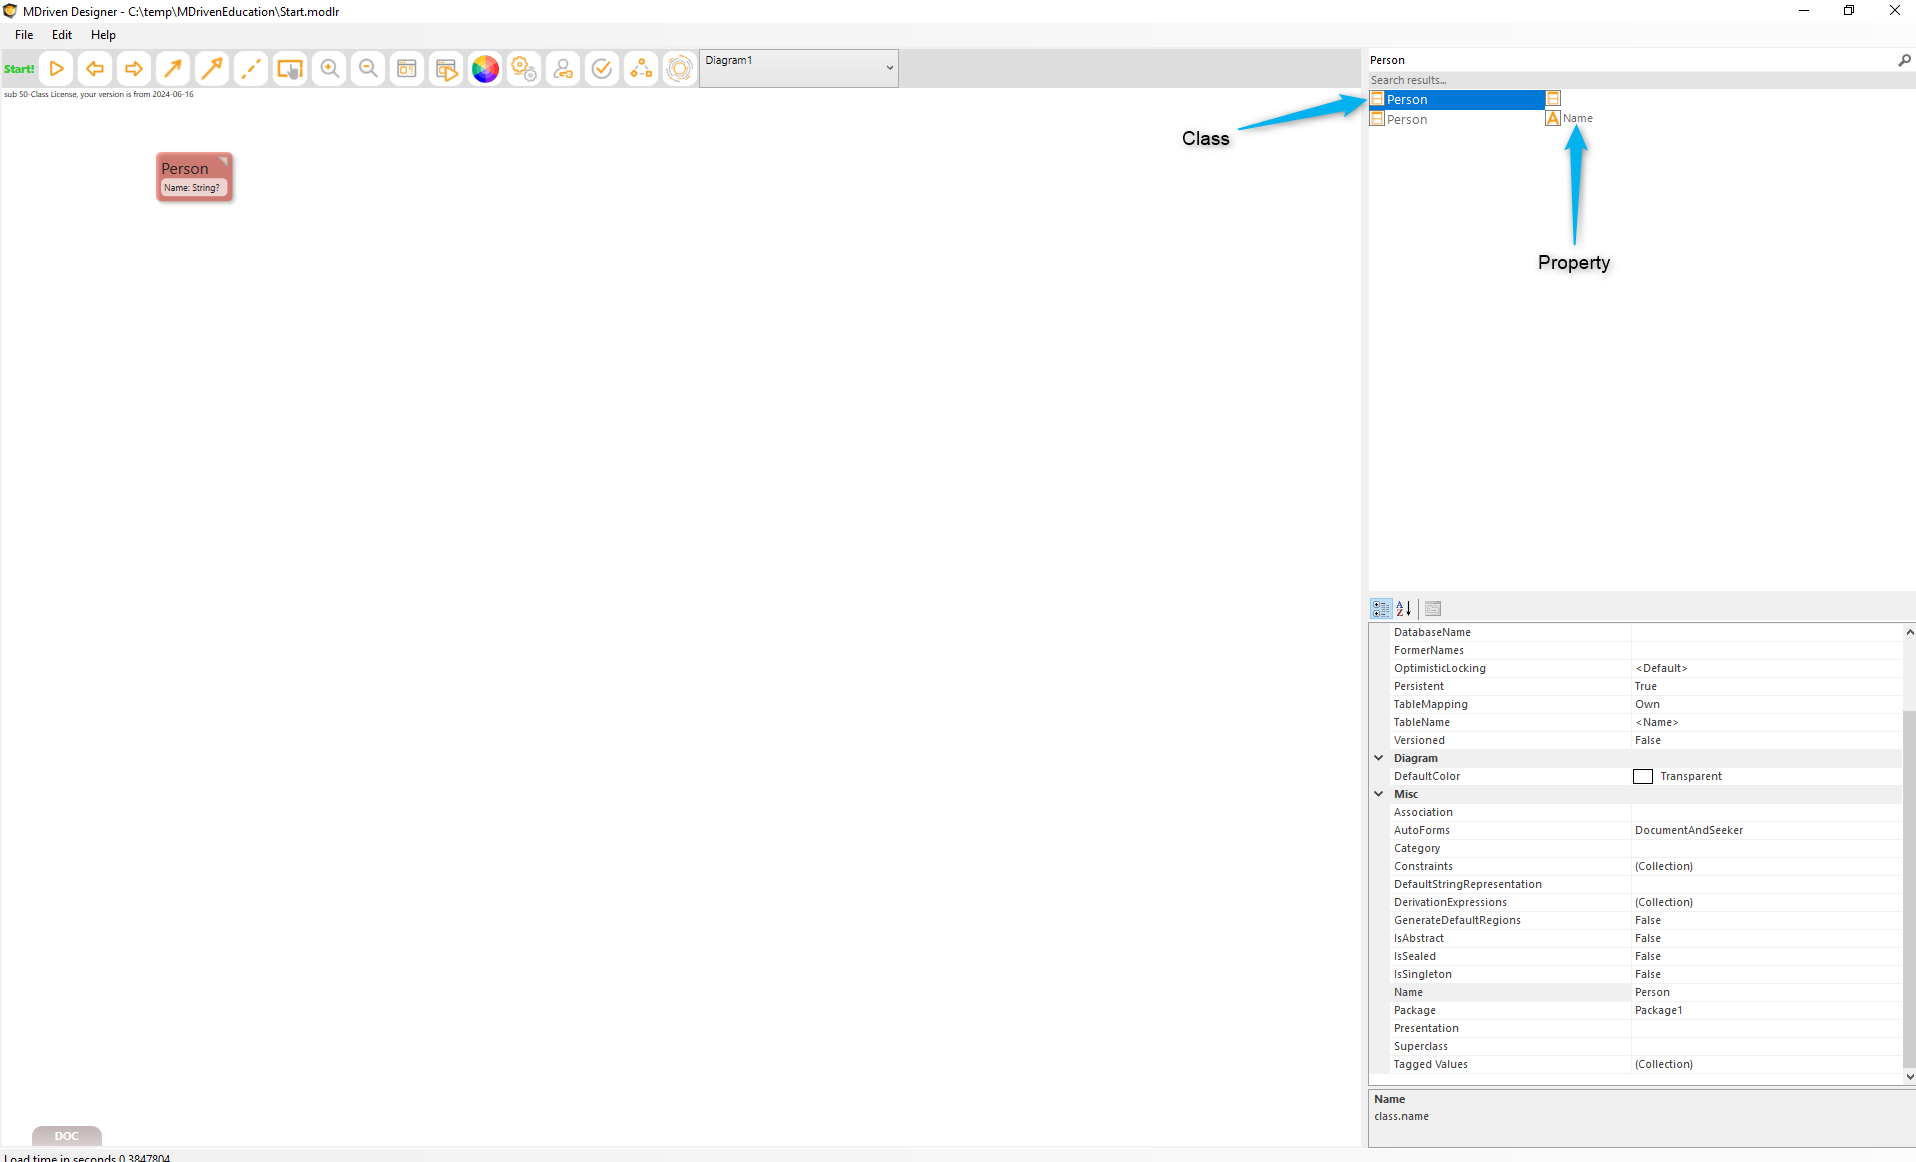
Task: Collapse the Misc property section
Action: coord(1379,794)
